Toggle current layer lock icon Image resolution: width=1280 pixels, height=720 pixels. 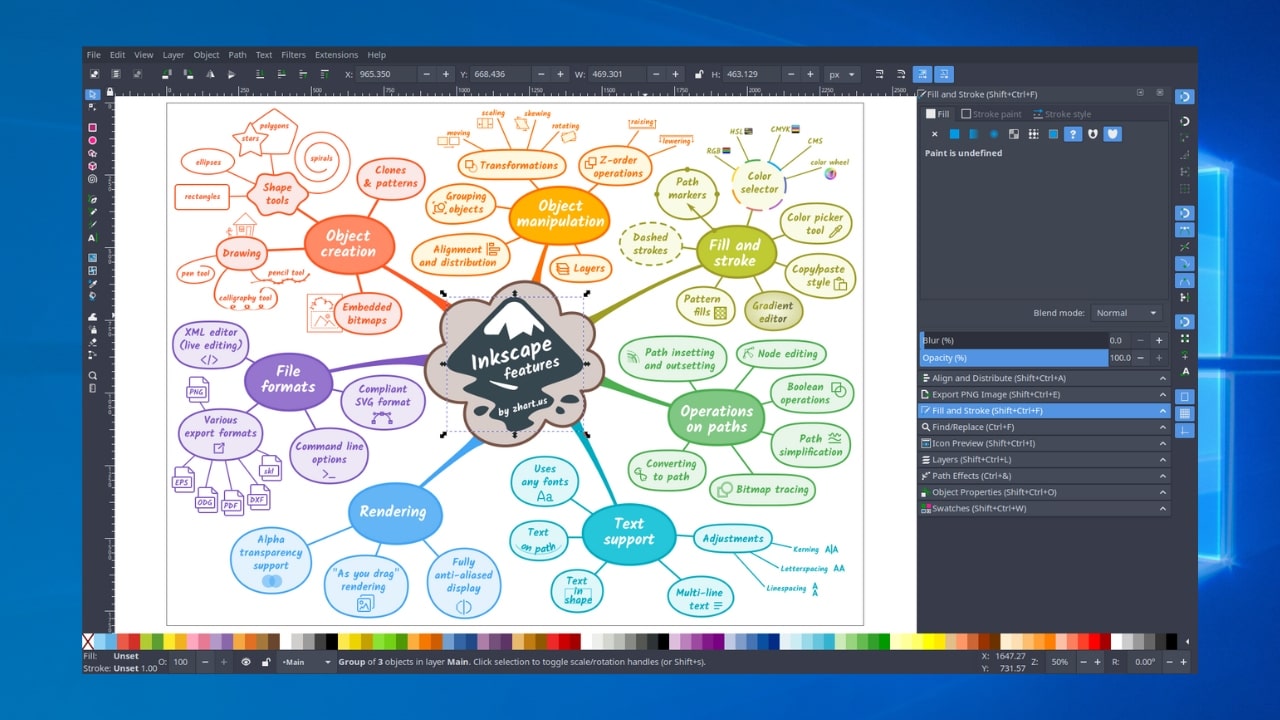266,662
